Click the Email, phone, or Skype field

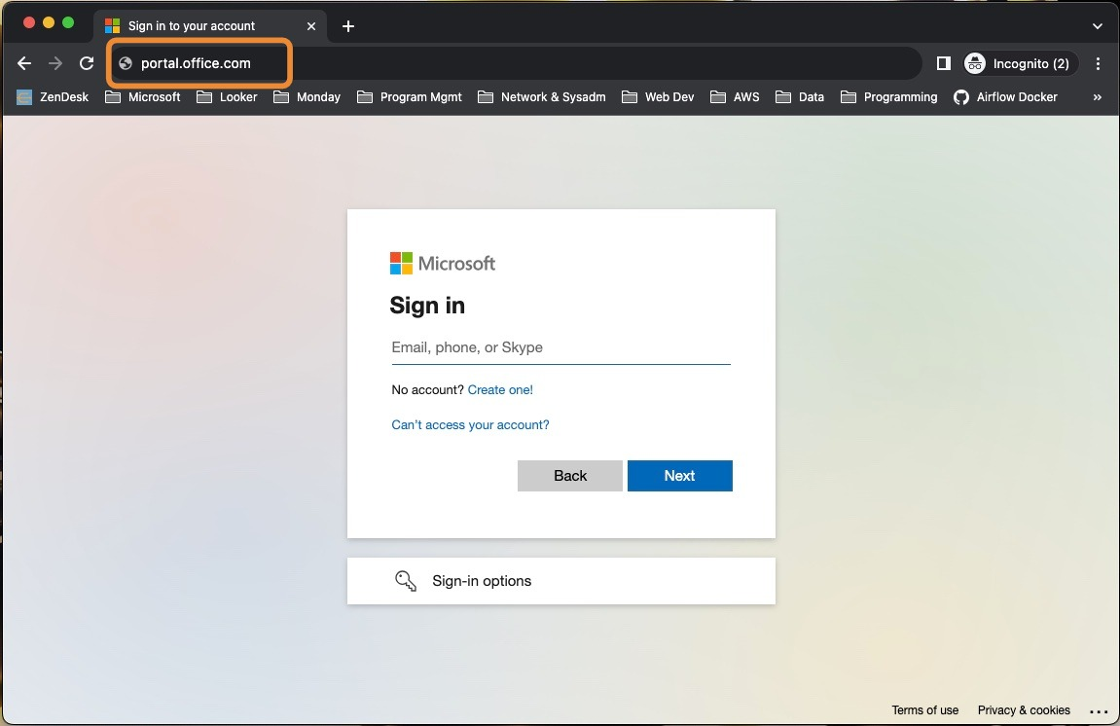(x=561, y=348)
